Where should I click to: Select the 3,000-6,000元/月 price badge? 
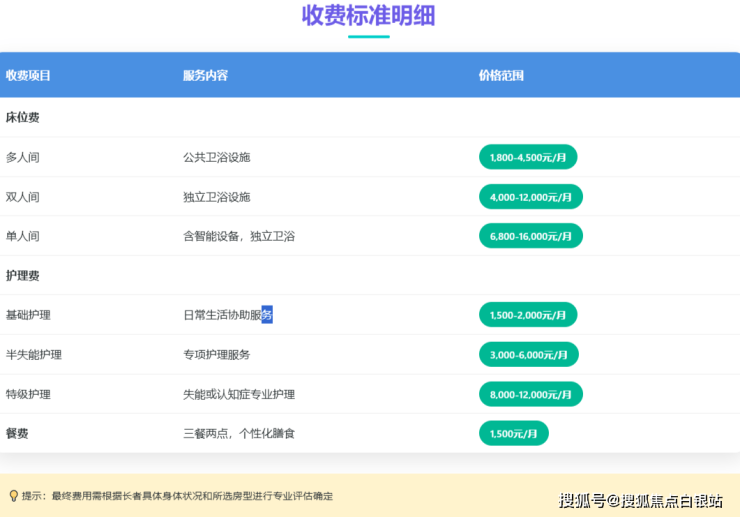click(529, 354)
